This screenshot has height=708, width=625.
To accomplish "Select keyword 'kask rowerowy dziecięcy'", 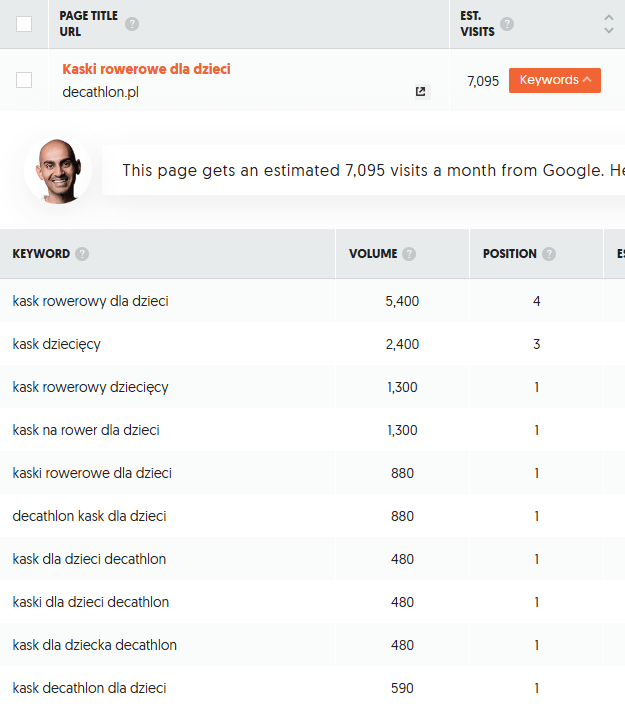I will click(x=90, y=387).
